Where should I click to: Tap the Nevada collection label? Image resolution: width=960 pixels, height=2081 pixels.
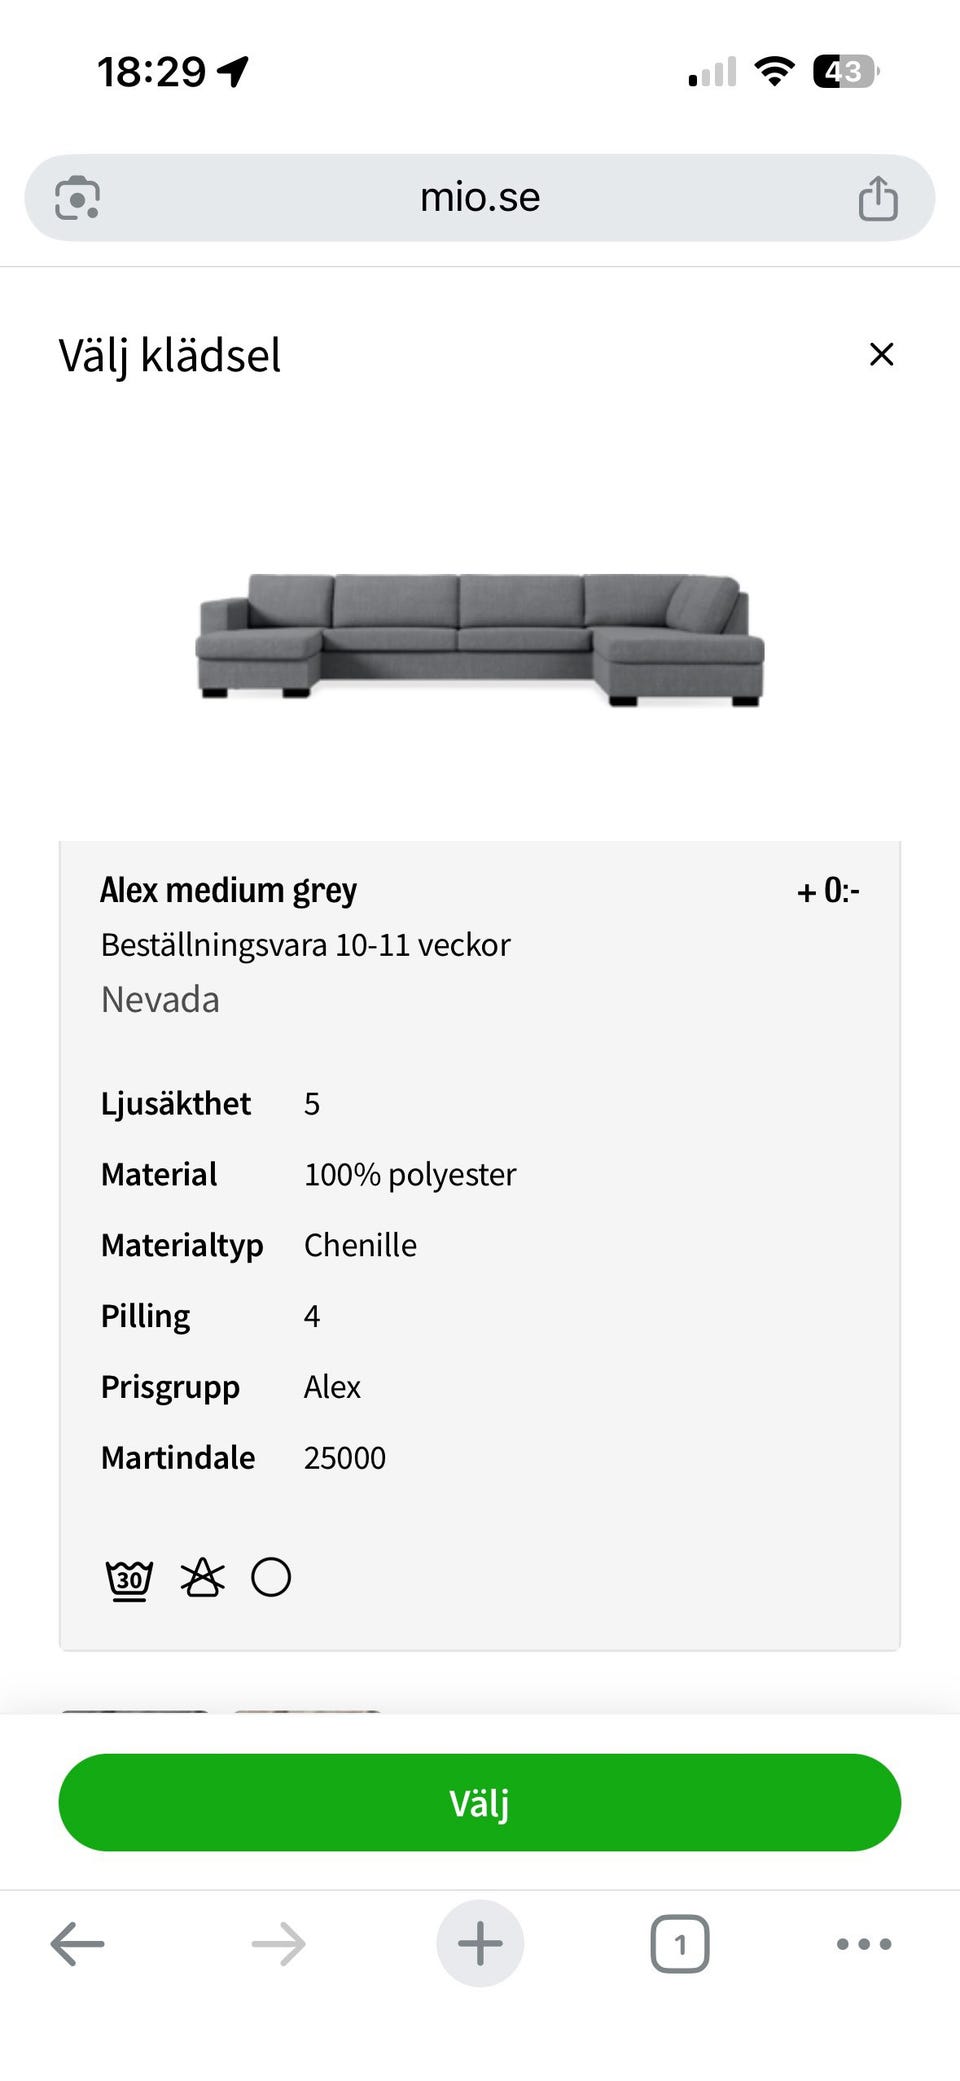[160, 999]
